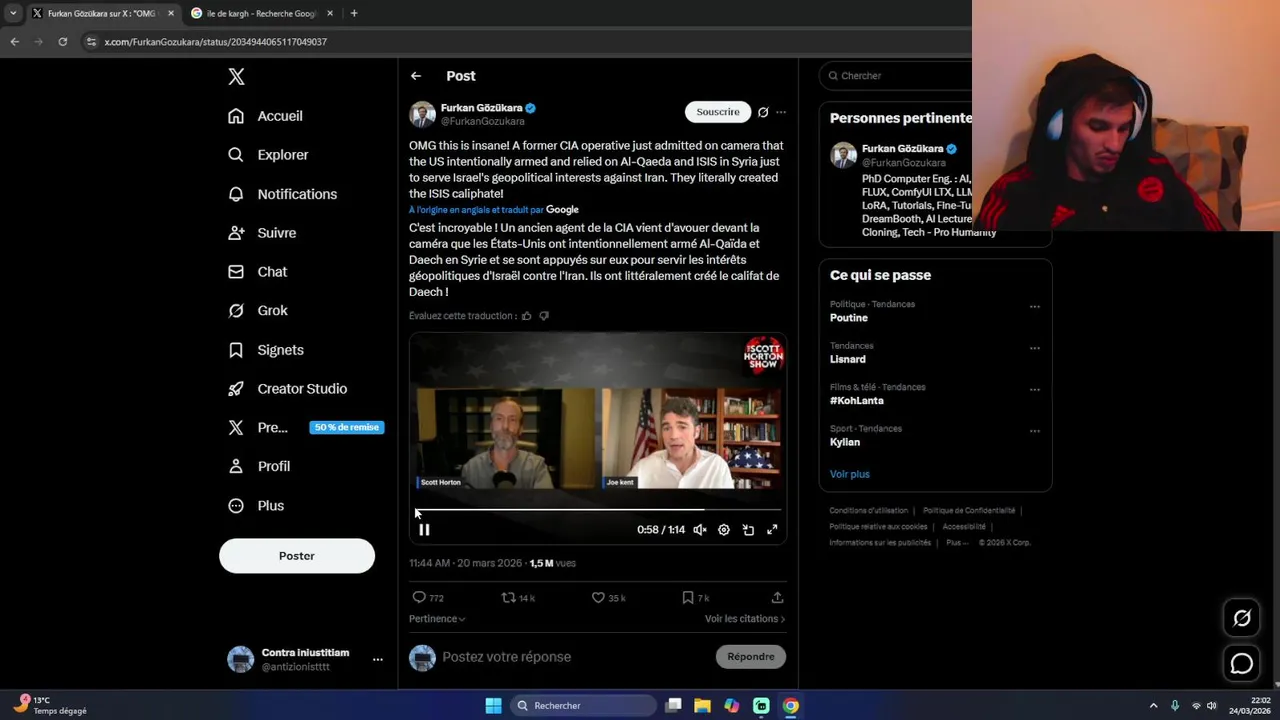The width and height of the screenshot is (1280, 720).
Task: Click the Chercher search box
Action: [896, 76]
